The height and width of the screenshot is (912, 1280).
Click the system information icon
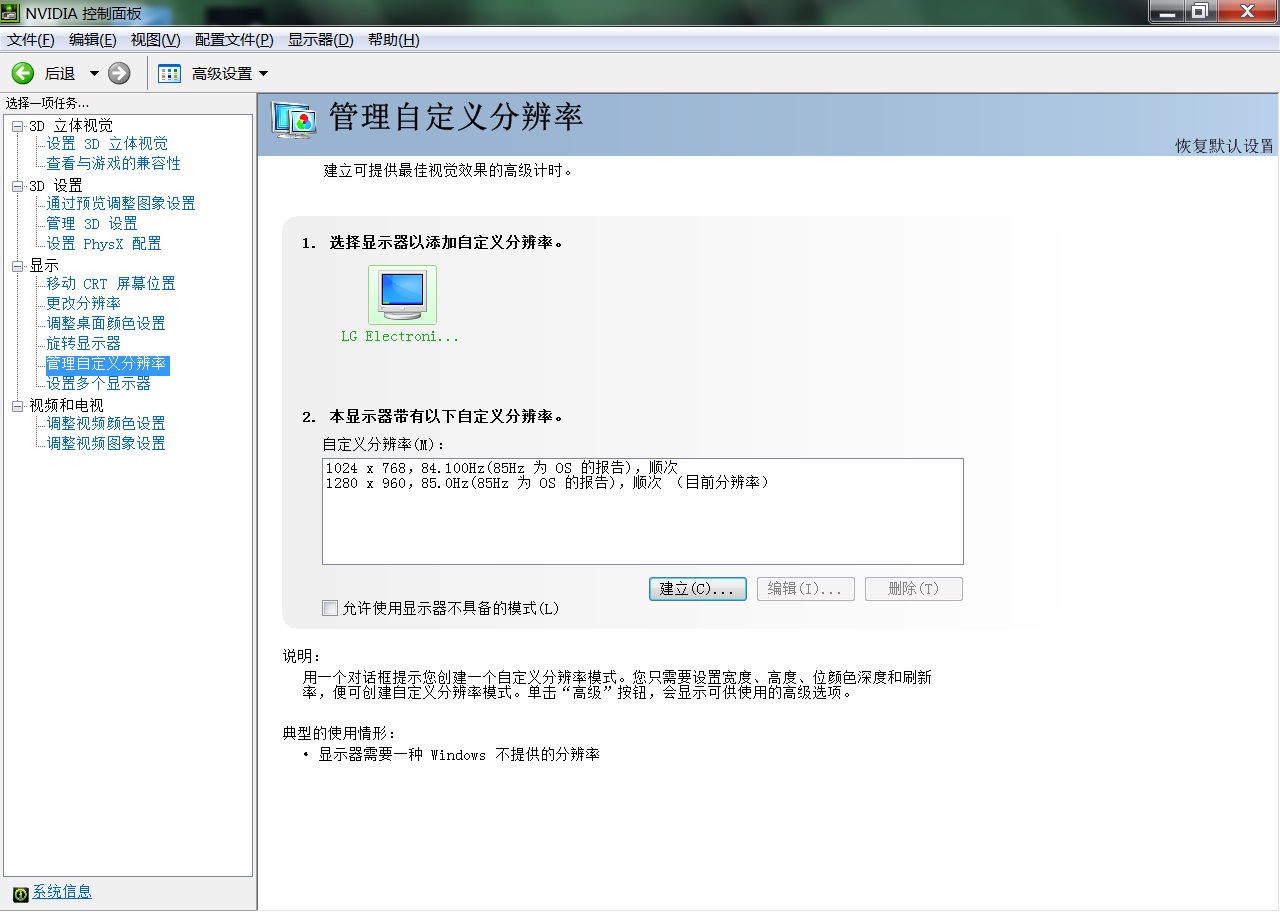(20, 893)
